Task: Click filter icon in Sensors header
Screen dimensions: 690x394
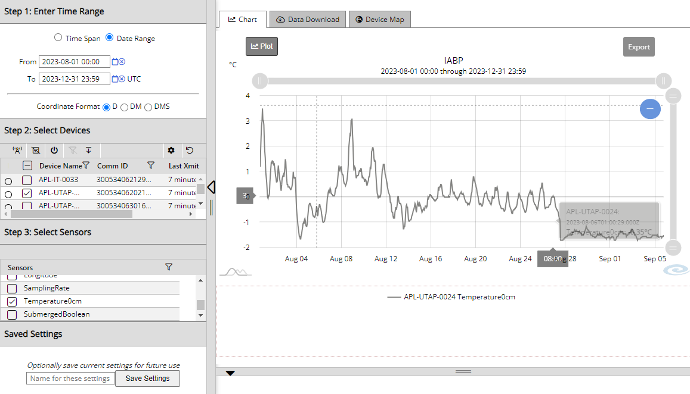Action: (169, 267)
